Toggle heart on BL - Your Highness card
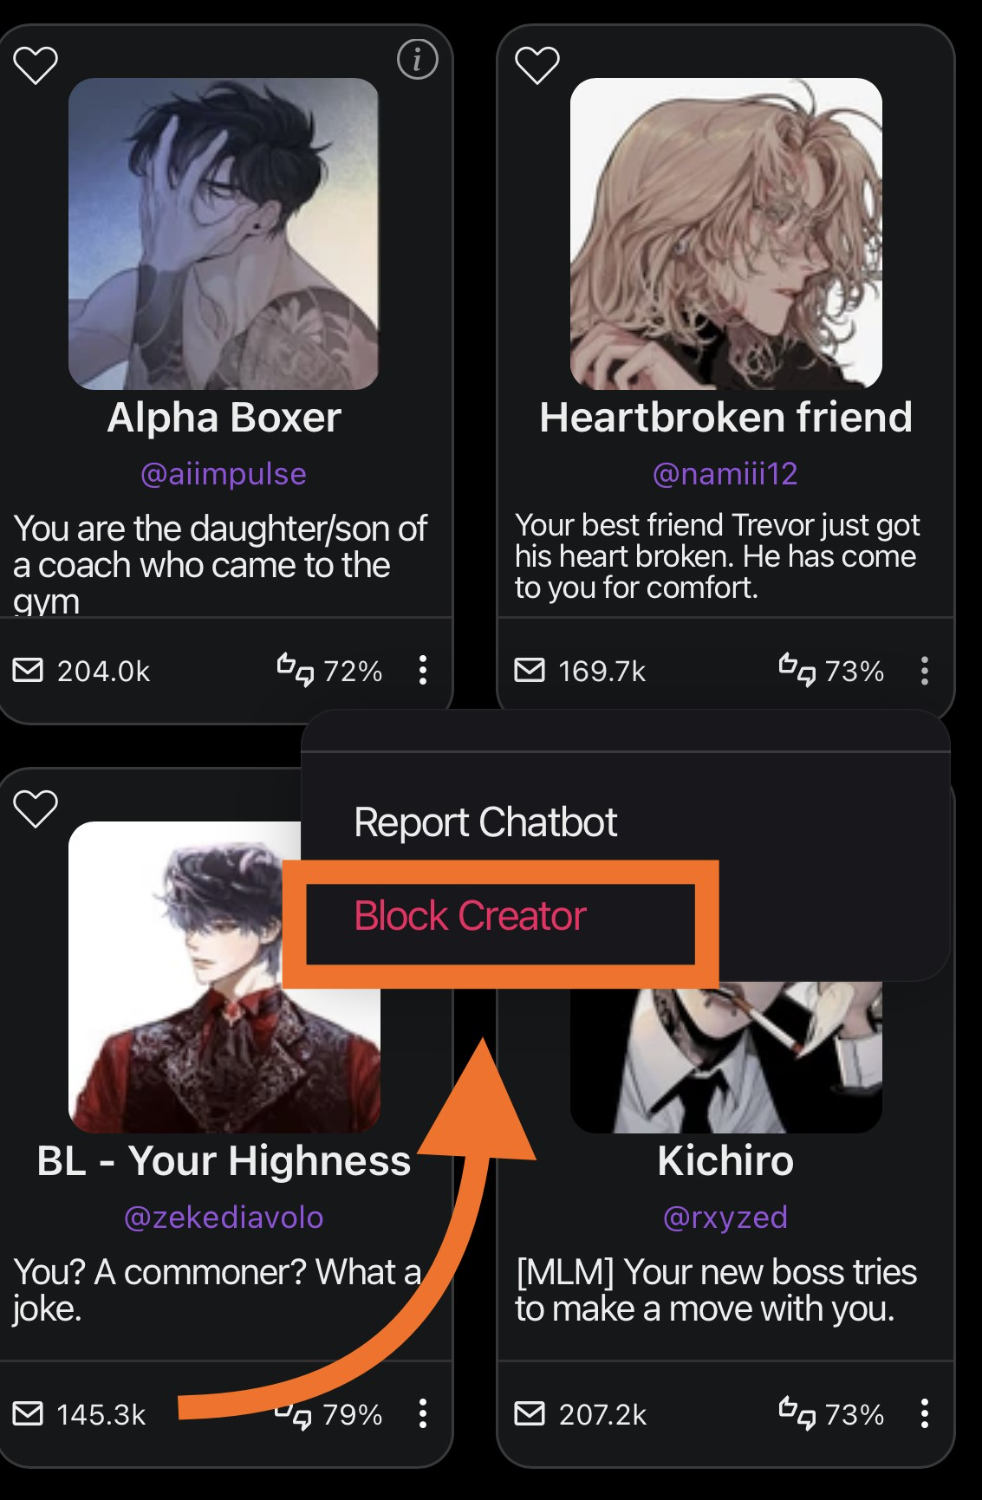The width and height of the screenshot is (982, 1500). coord(35,808)
